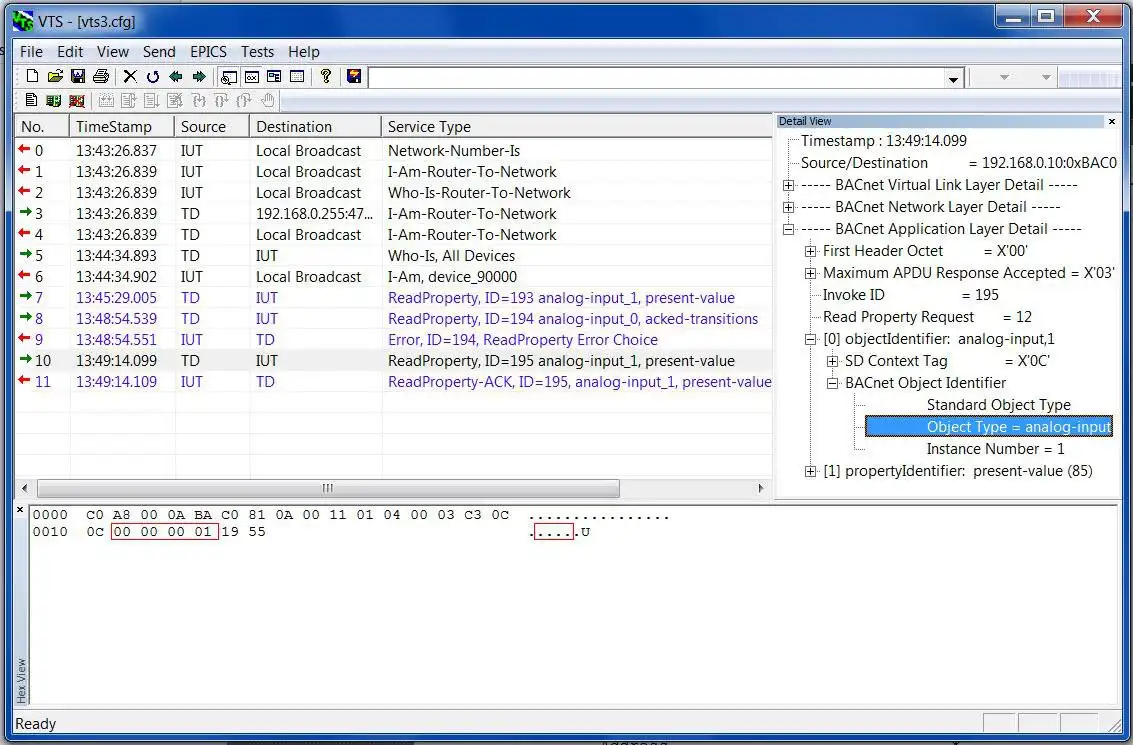Select the Timestamp : 13:49:14.099 tree item
This screenshot has height=745, width=1133.
(883, 141)
